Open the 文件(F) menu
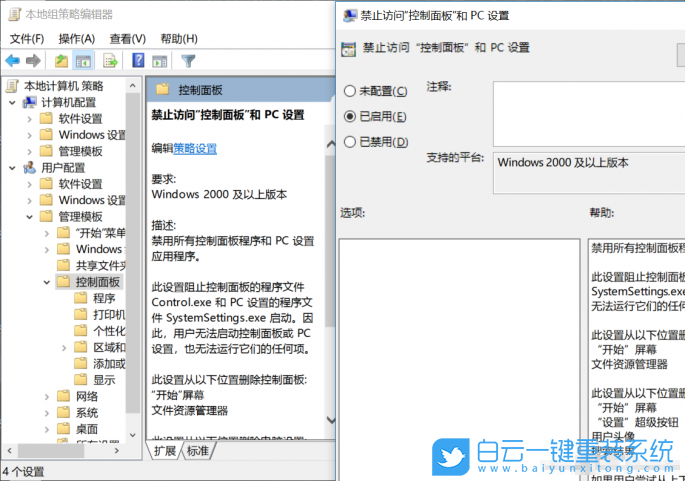This screenshot has height=481, width=685. click(27, 39)
